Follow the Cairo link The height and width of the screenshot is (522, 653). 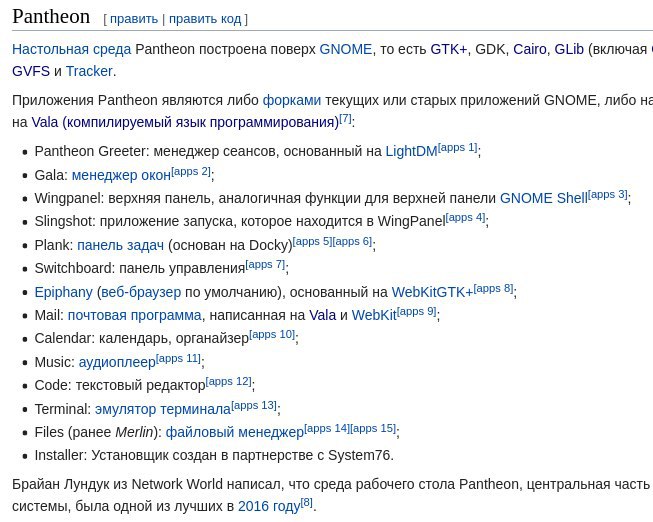click(529, 49)
